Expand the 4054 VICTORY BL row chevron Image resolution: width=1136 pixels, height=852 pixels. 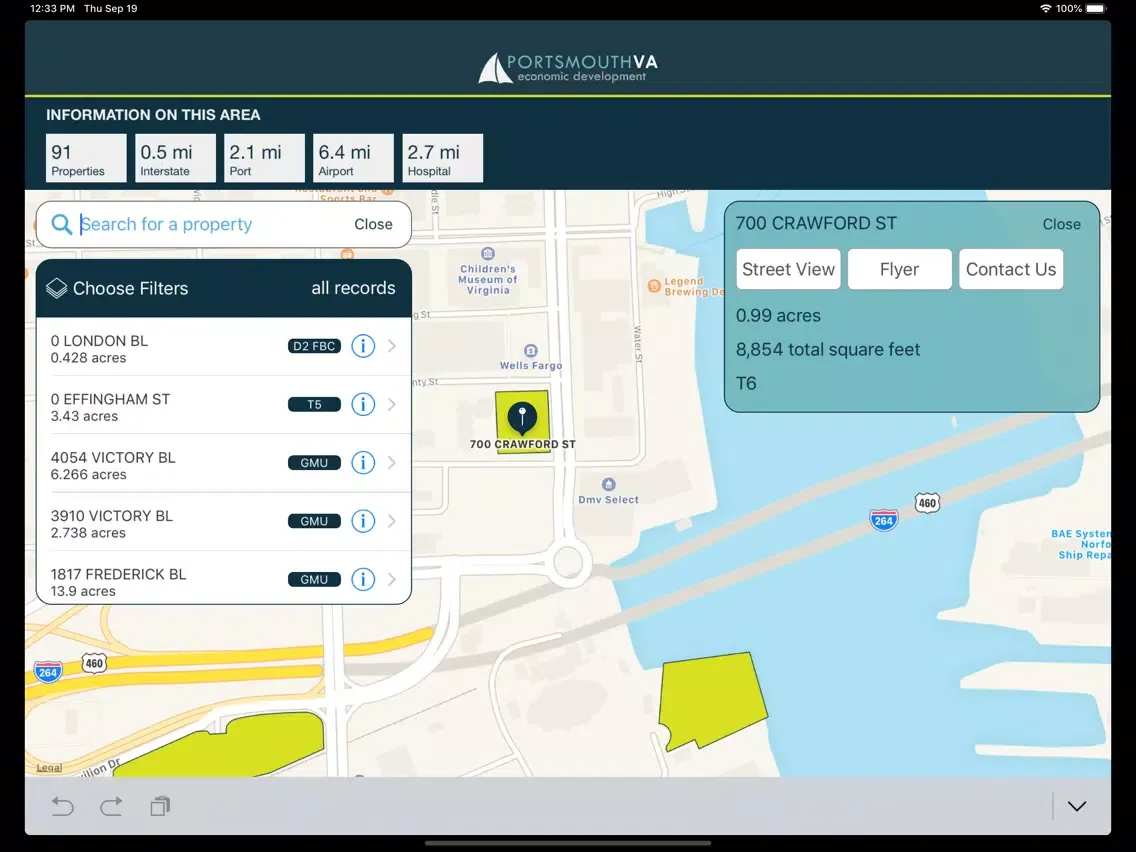(x=392, y=463)
